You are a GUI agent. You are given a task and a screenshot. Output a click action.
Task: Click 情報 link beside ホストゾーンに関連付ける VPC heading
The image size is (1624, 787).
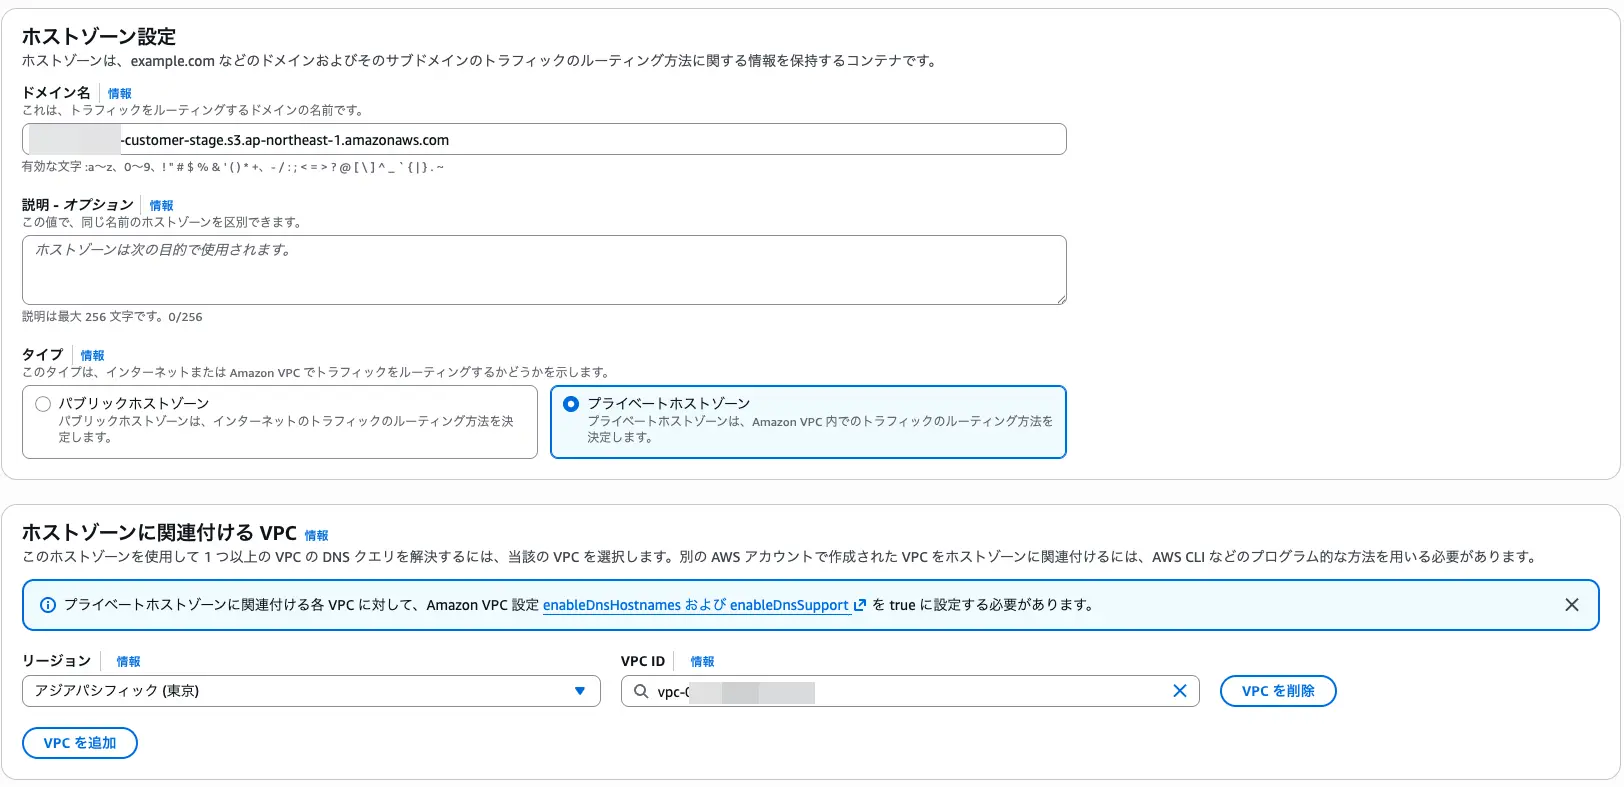pyautogui.click(x=316, y=535)
